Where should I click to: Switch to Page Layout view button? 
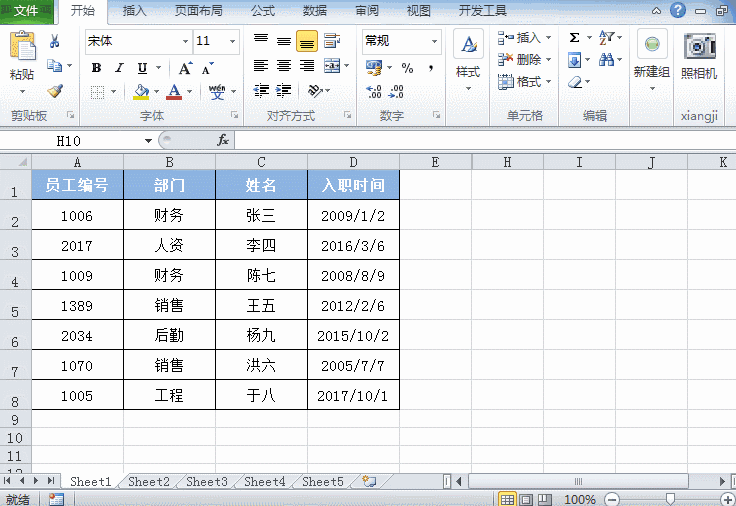pyautogui.click(x=525, y=499)
